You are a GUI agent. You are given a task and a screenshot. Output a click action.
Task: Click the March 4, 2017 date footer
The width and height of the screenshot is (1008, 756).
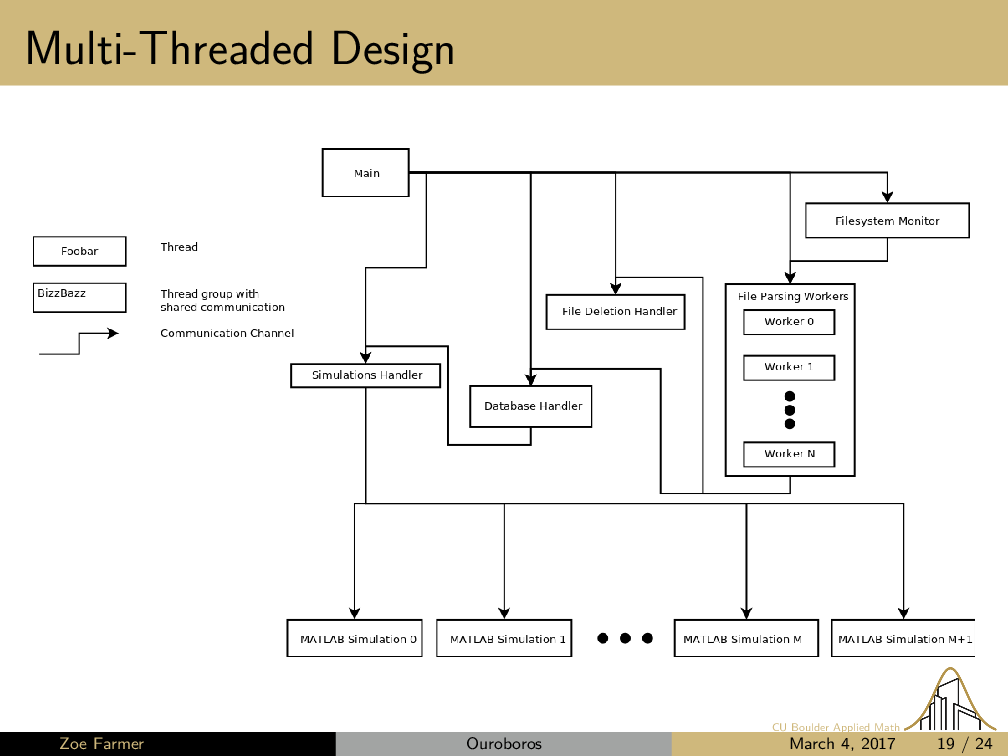click(842, 744)
